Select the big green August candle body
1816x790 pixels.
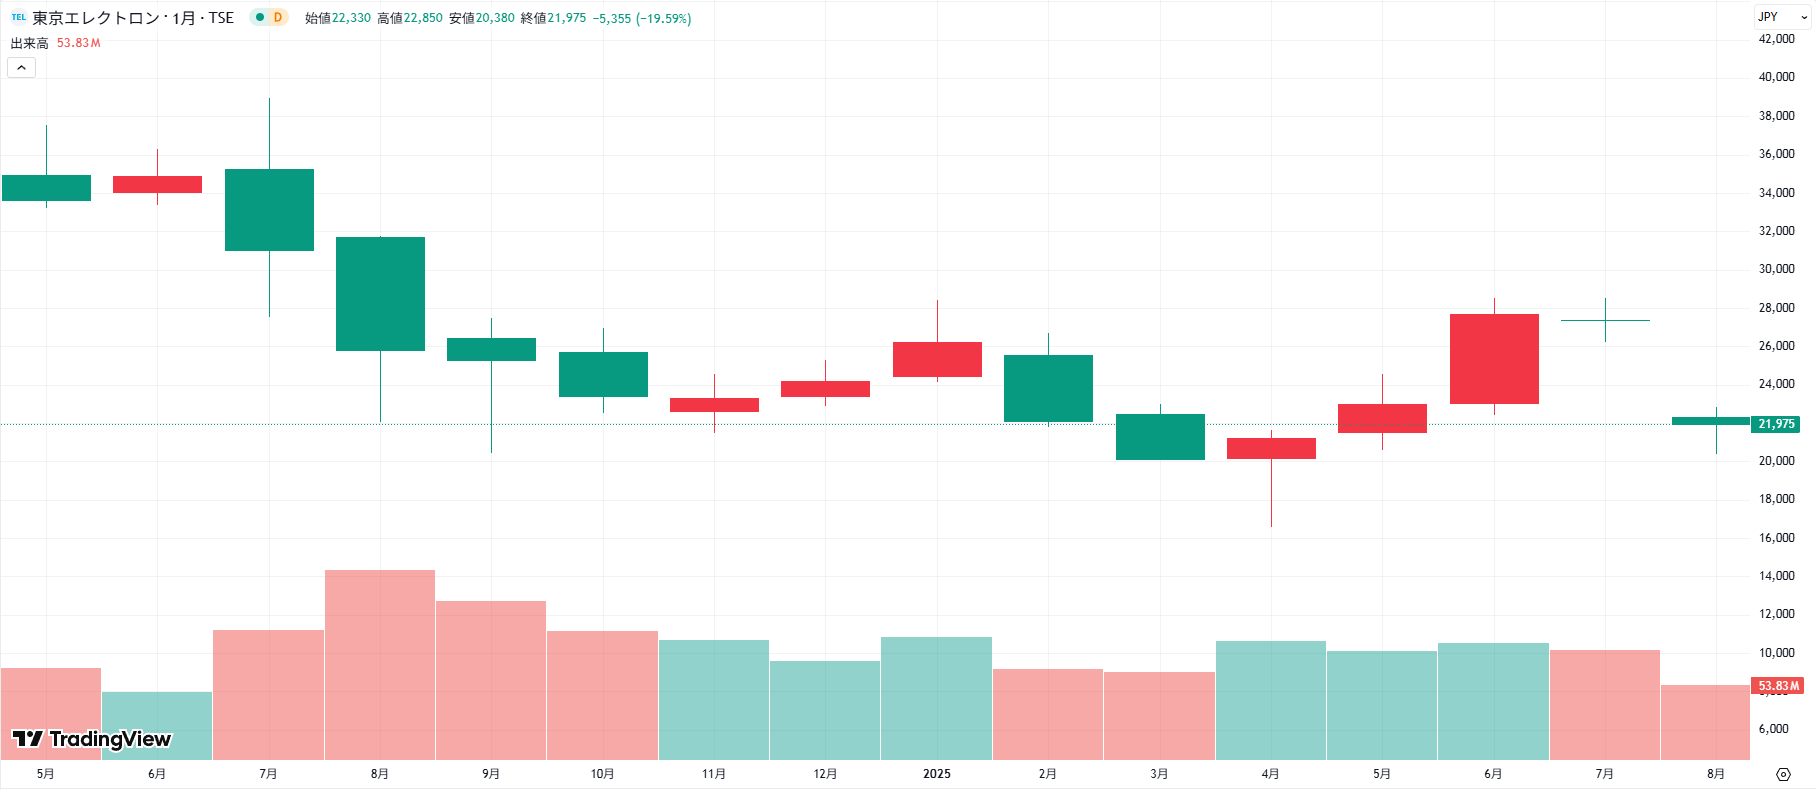380,294
